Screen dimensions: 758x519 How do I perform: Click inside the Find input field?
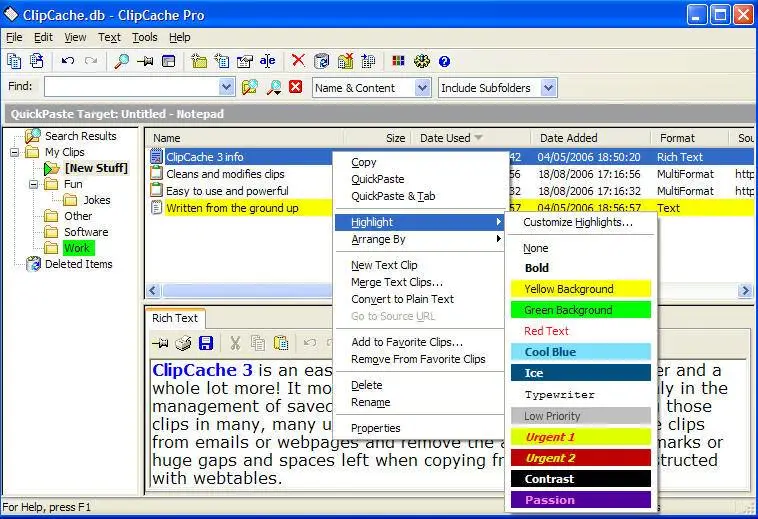pyautogui.click(x=132, y=87)
